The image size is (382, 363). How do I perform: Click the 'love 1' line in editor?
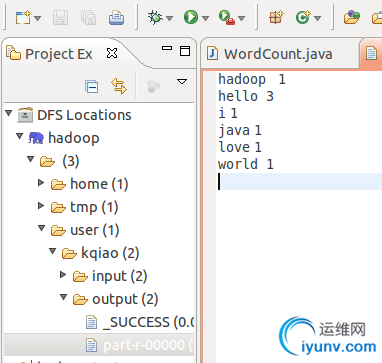tap(240, 147)
